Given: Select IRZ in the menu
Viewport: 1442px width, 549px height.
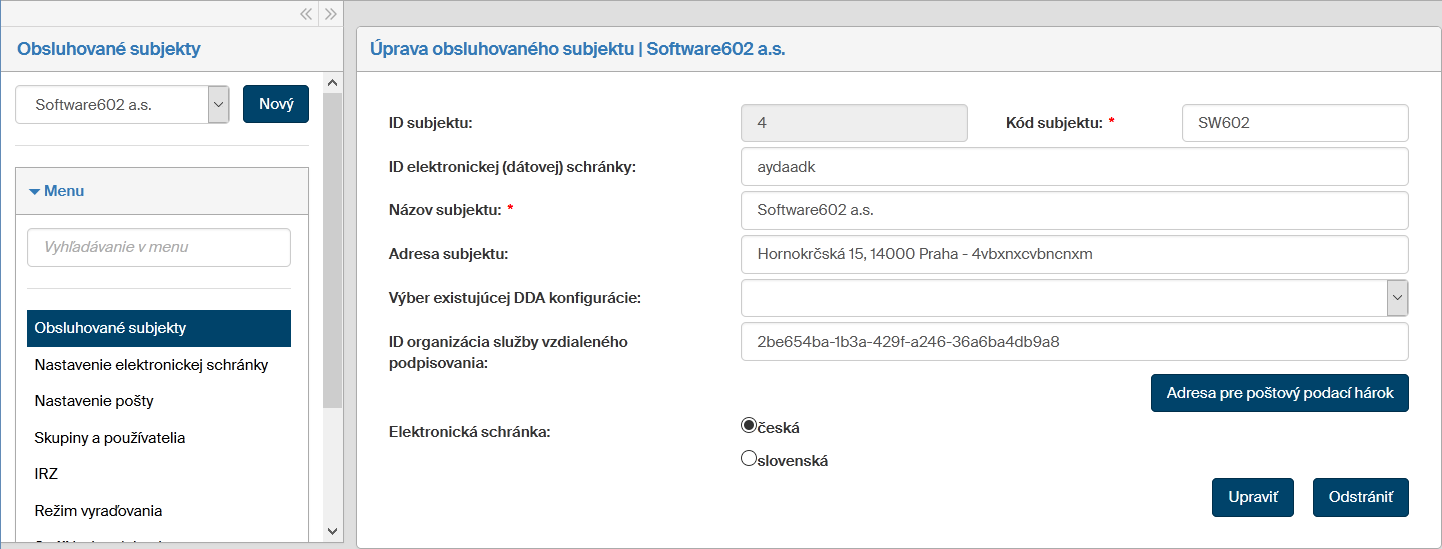Looking at the screenshot, I should coord(47,474).
